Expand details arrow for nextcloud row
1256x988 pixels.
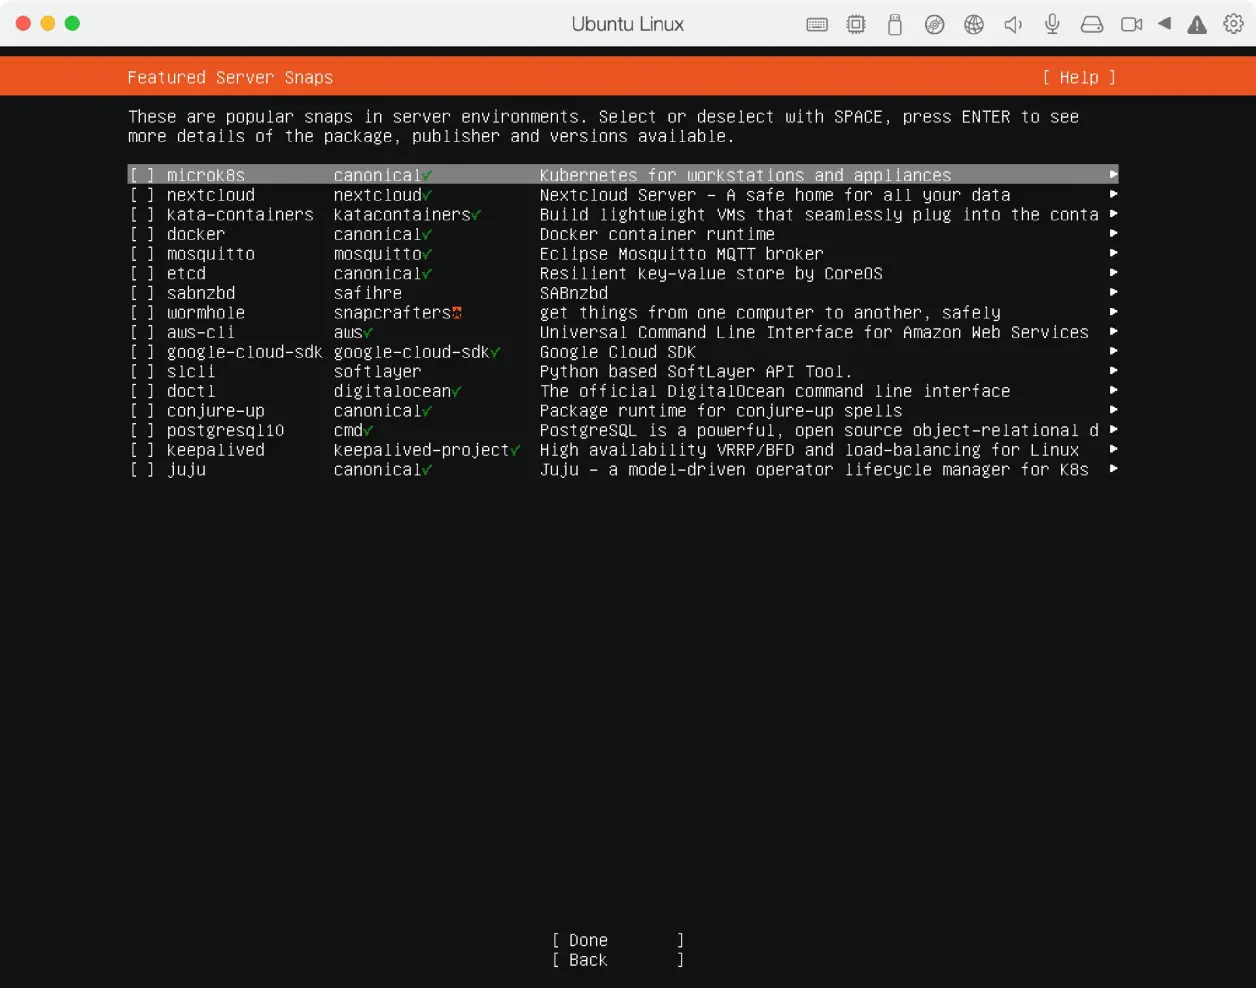[1113, 194]
